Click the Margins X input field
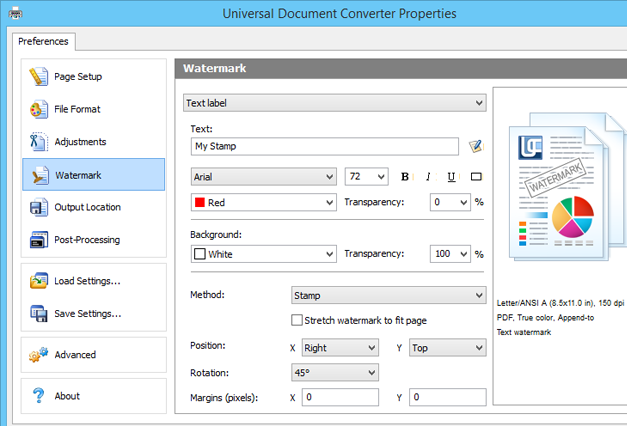Viewport: 627px width, 426px height. [x=340, y=397]
